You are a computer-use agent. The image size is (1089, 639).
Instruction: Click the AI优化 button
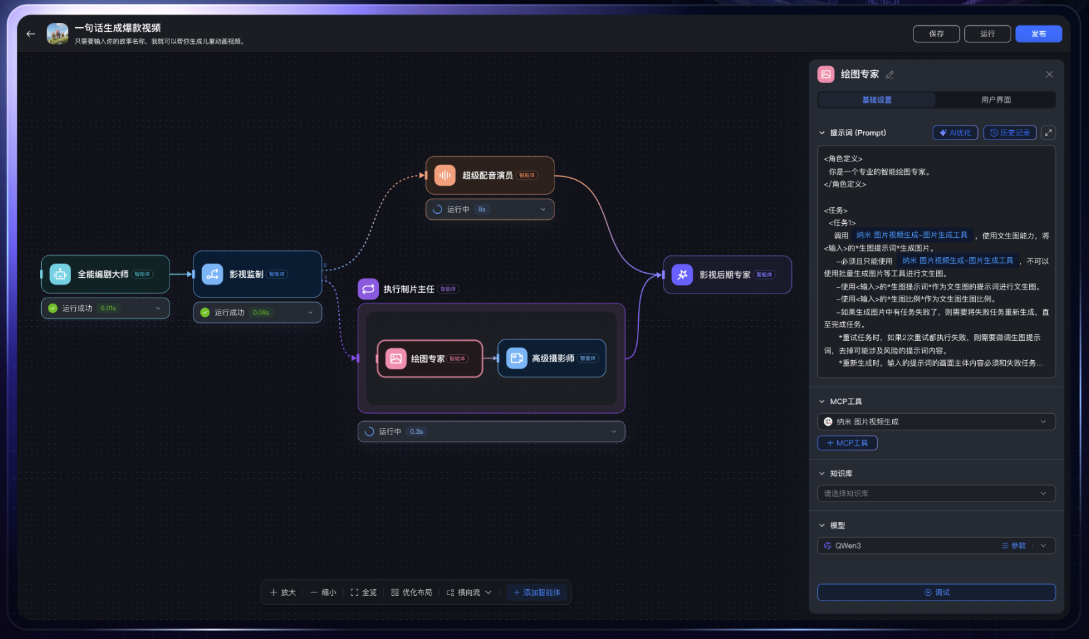(955, 132)
